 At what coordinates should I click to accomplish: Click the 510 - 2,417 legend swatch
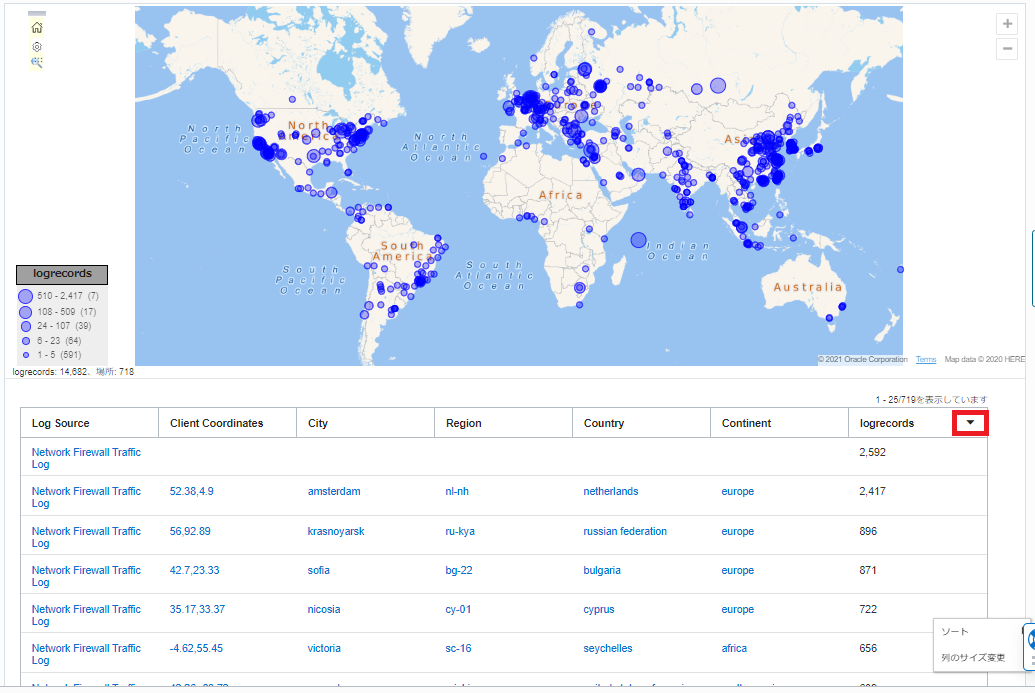tap(24, 297)
